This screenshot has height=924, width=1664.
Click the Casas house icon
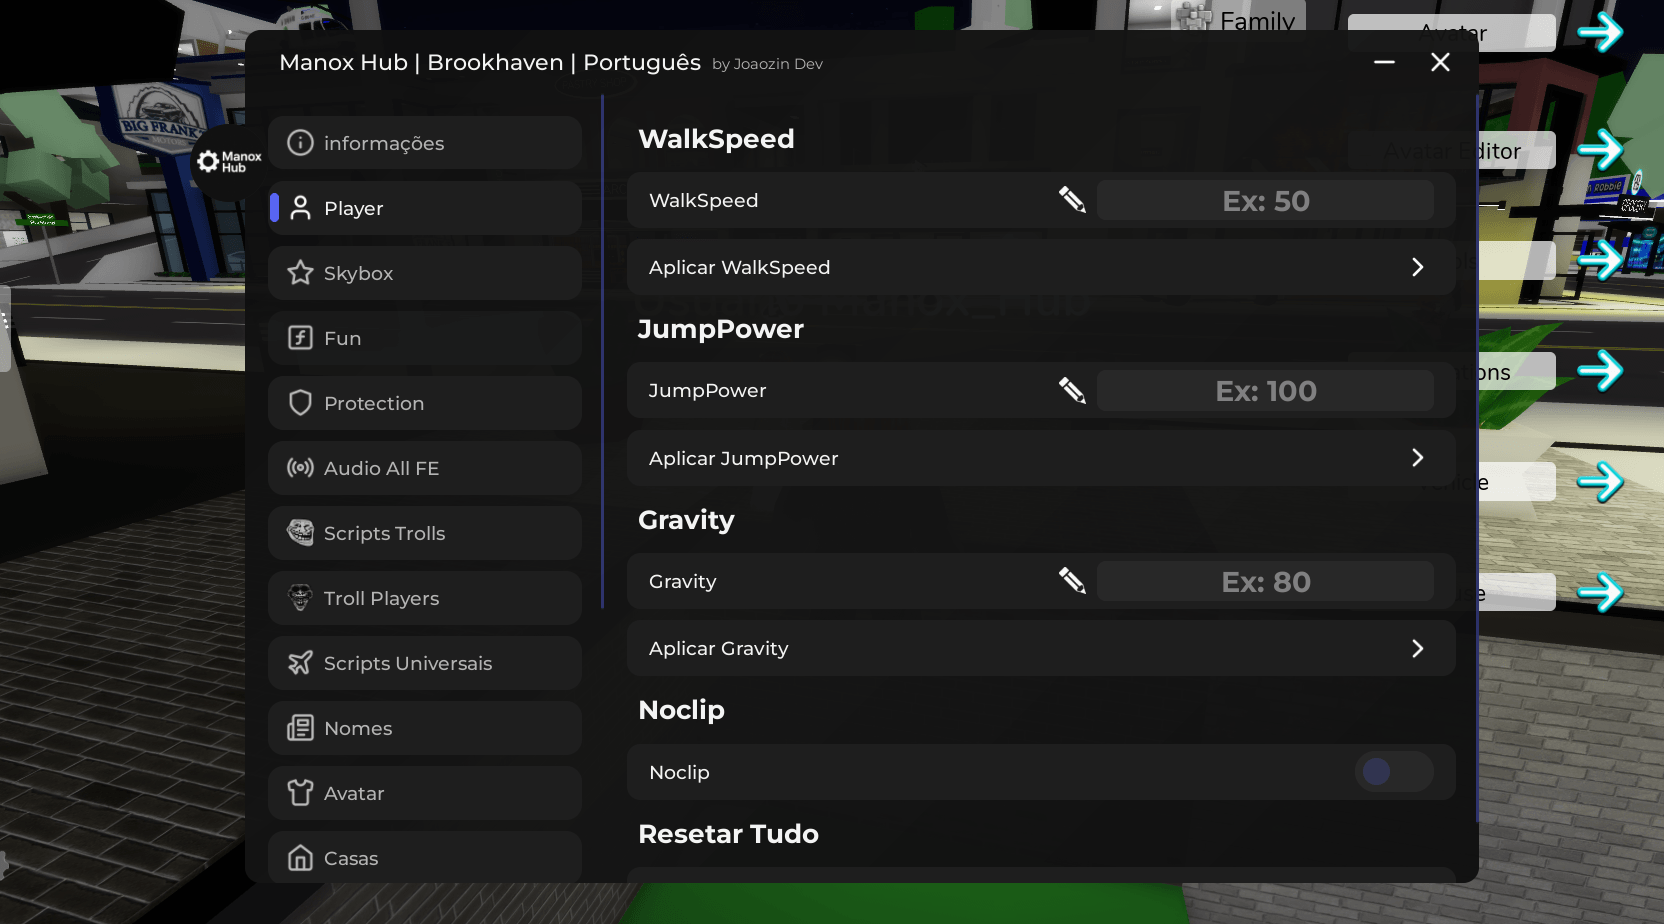[x=300, y=858]
